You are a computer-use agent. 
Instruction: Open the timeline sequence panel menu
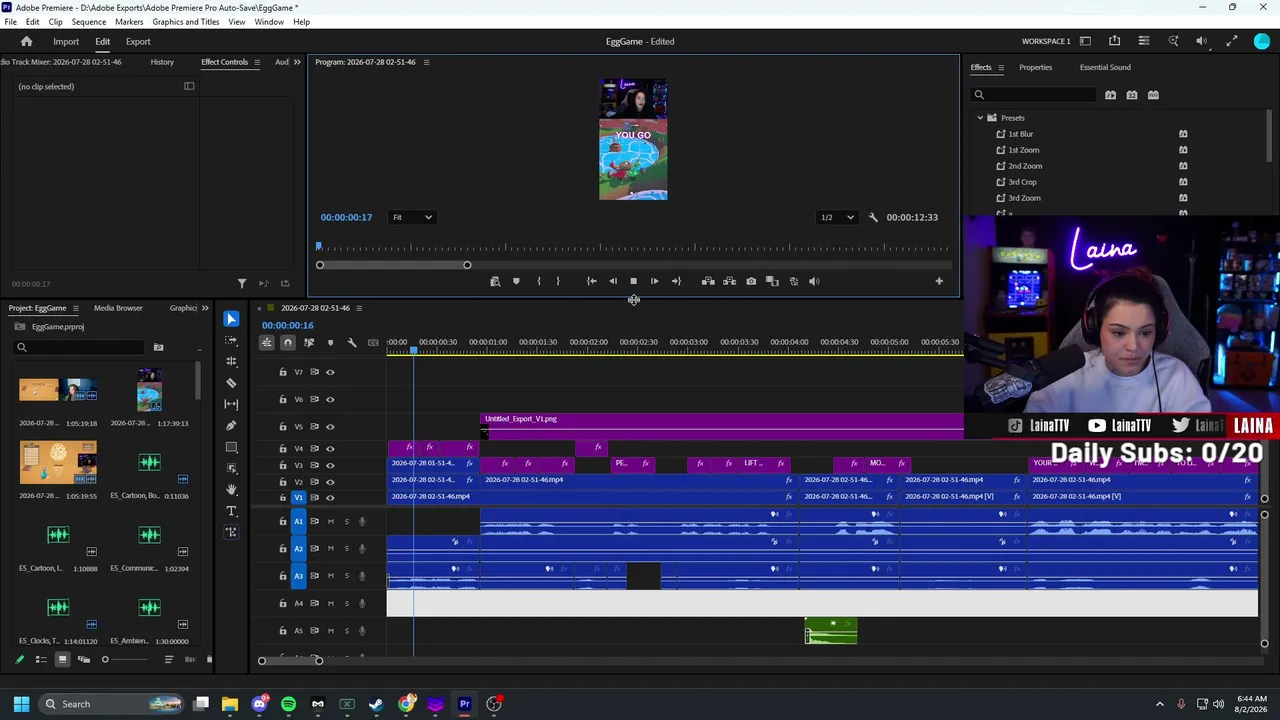359,308
